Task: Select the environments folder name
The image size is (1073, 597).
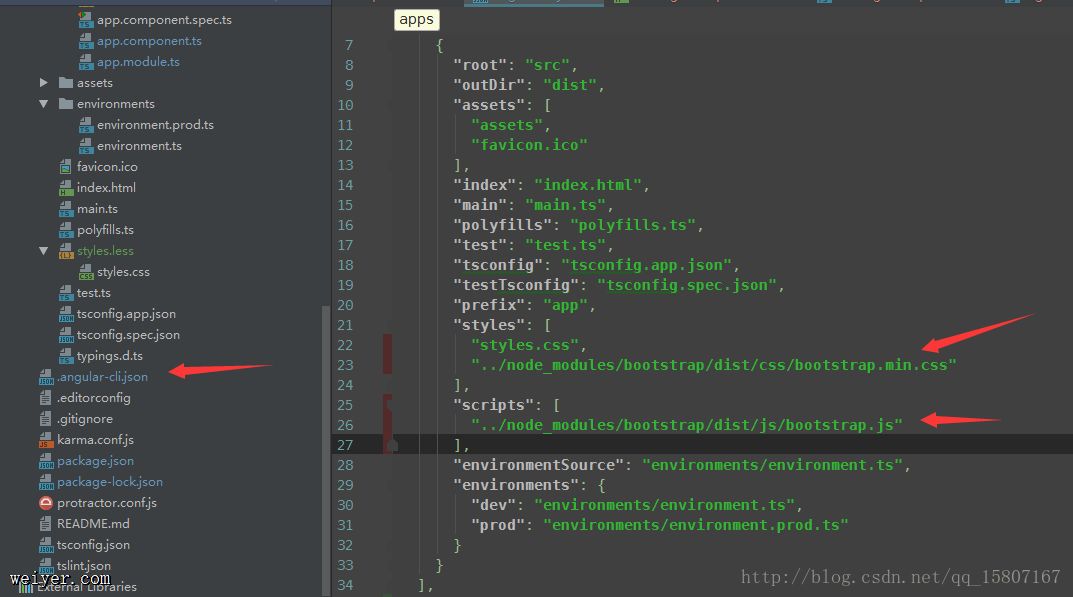Action: 116,104
